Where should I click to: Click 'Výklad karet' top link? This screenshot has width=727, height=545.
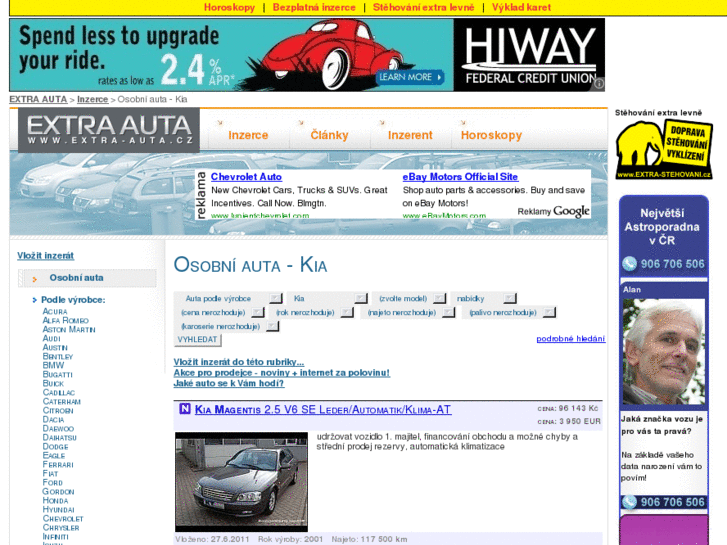(521, 7)
